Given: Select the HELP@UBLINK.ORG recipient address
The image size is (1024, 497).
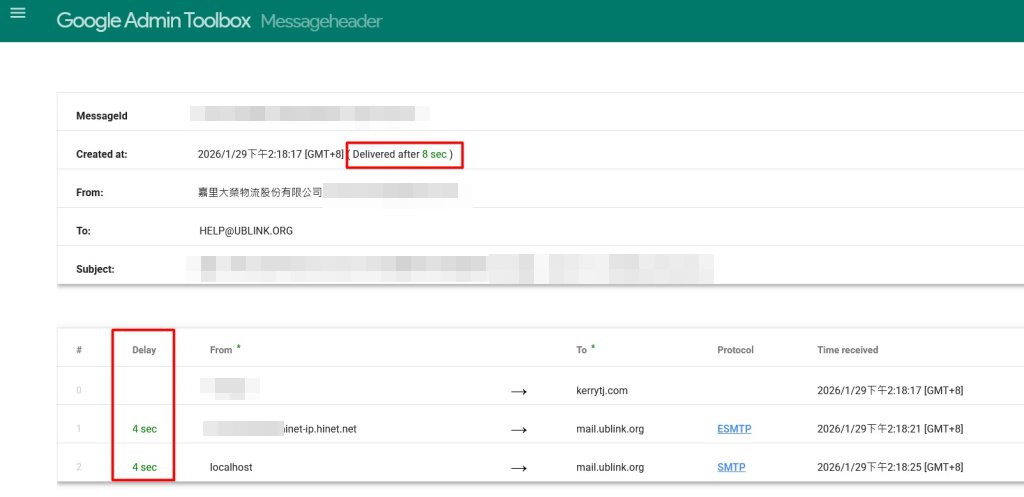Looking at the screenshot, I should tap(246, 231).
